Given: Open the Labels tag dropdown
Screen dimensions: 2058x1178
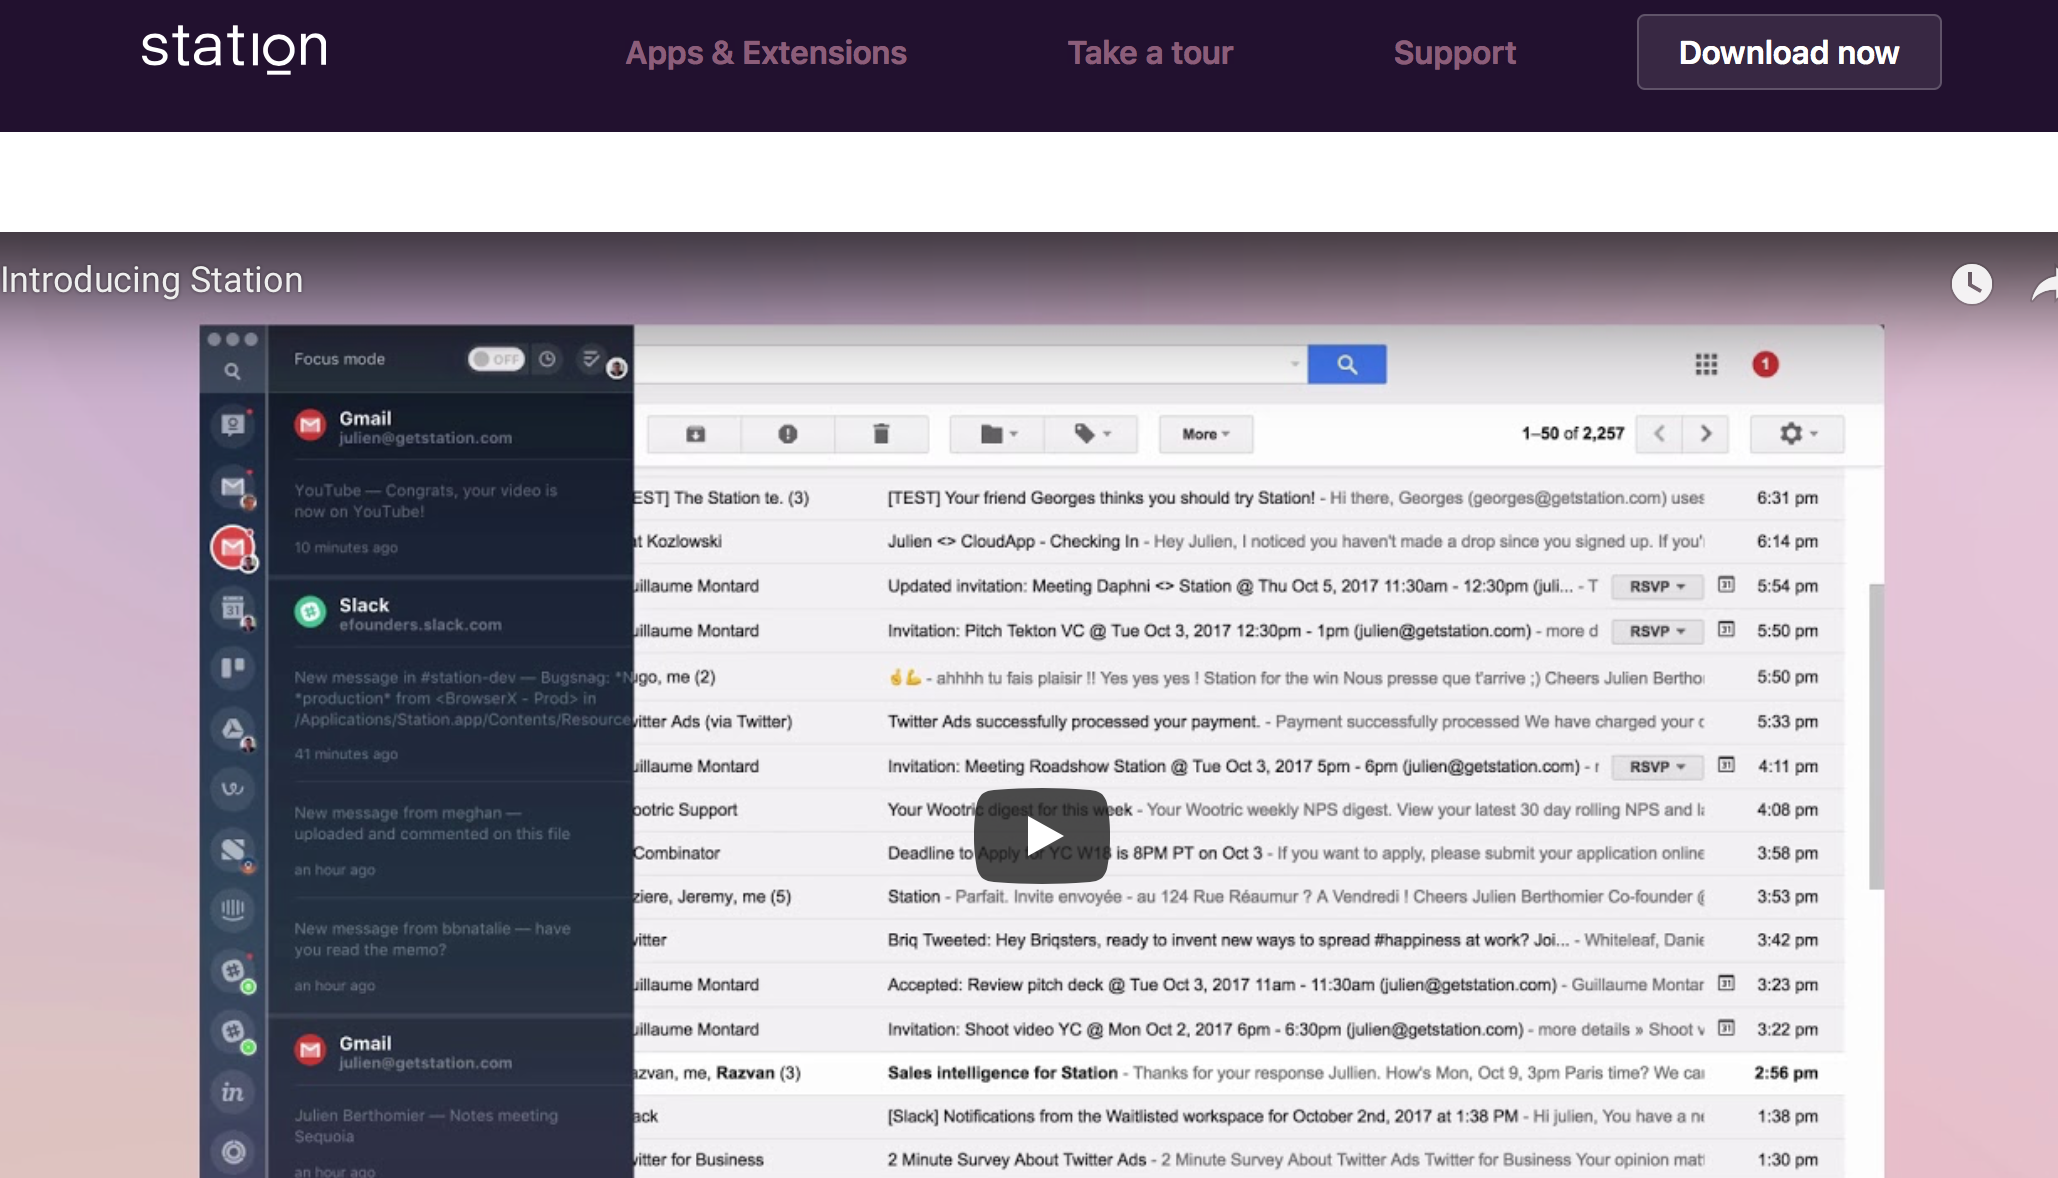Looking at the screenshot, I should pos(1091,434).
